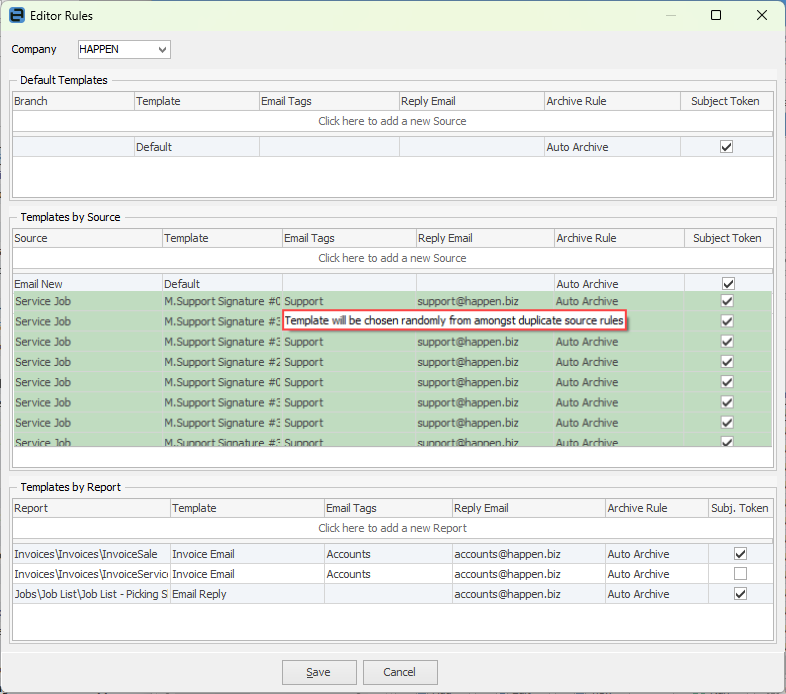The image size is (786, 694).
Task: Click Subj. Token column header
Action: click(740, 508)
